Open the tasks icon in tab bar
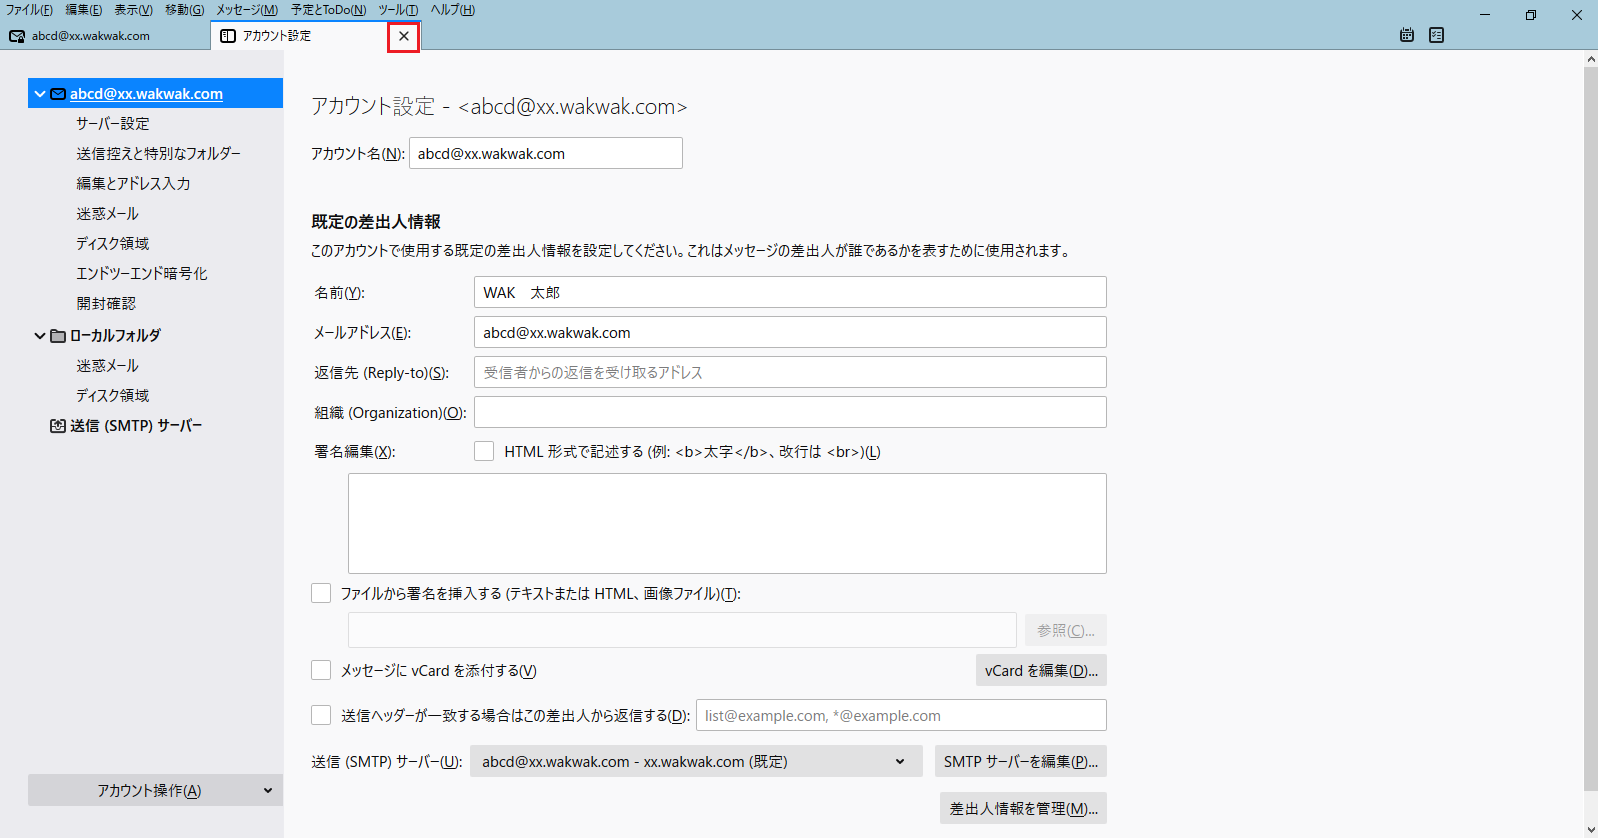Image resolution: width=1598 pixels, height=838 pixels. pyautogui.click(x=1437, y=35)
